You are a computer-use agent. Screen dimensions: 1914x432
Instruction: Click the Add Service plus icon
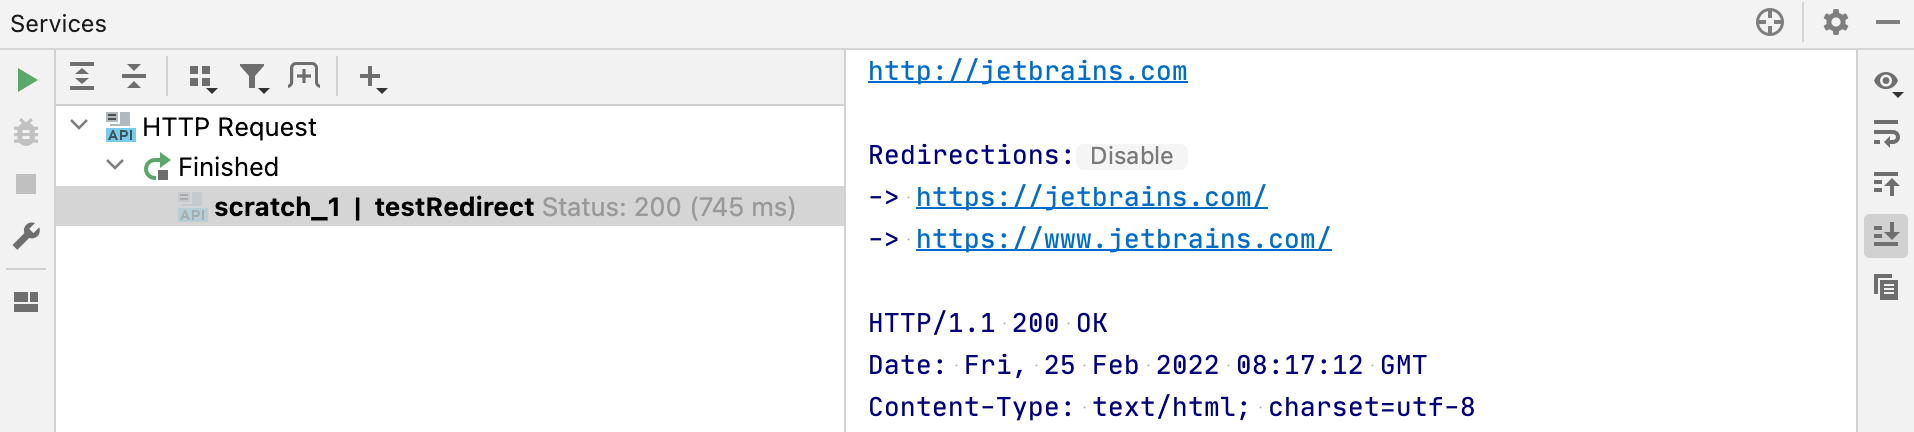tap(372, 77)
